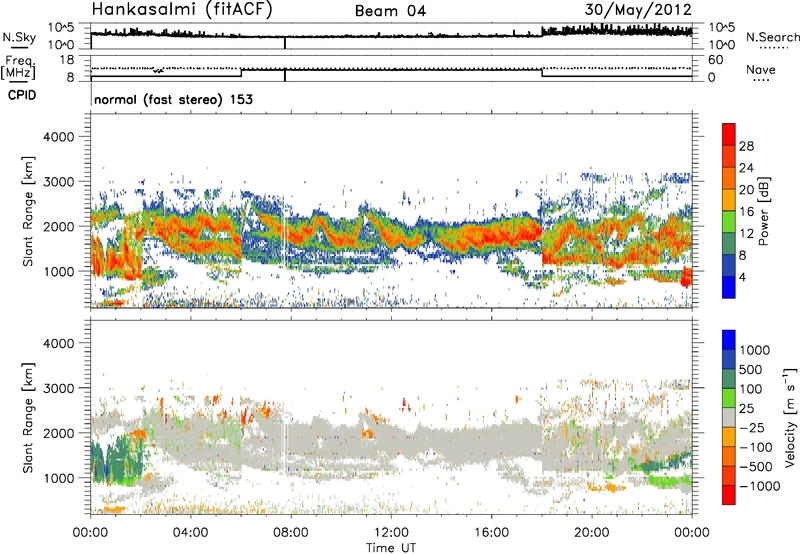Select the N.Search legend label
Viewport: 800px width, 554px height.
click(x=773, y=37)
